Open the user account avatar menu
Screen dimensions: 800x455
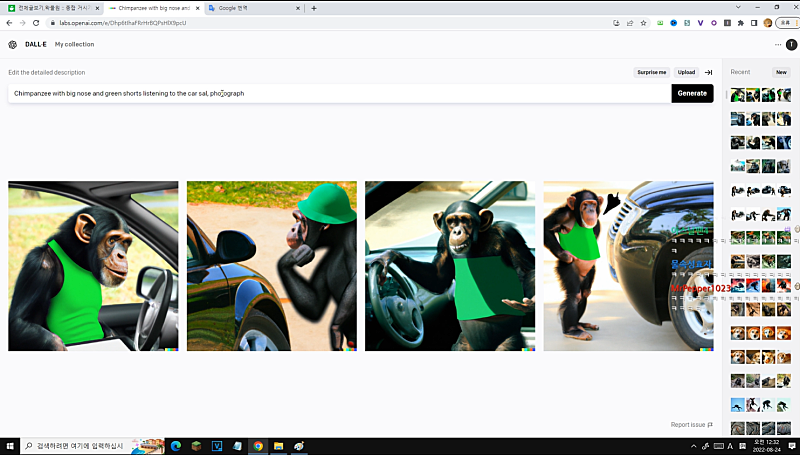791,45
